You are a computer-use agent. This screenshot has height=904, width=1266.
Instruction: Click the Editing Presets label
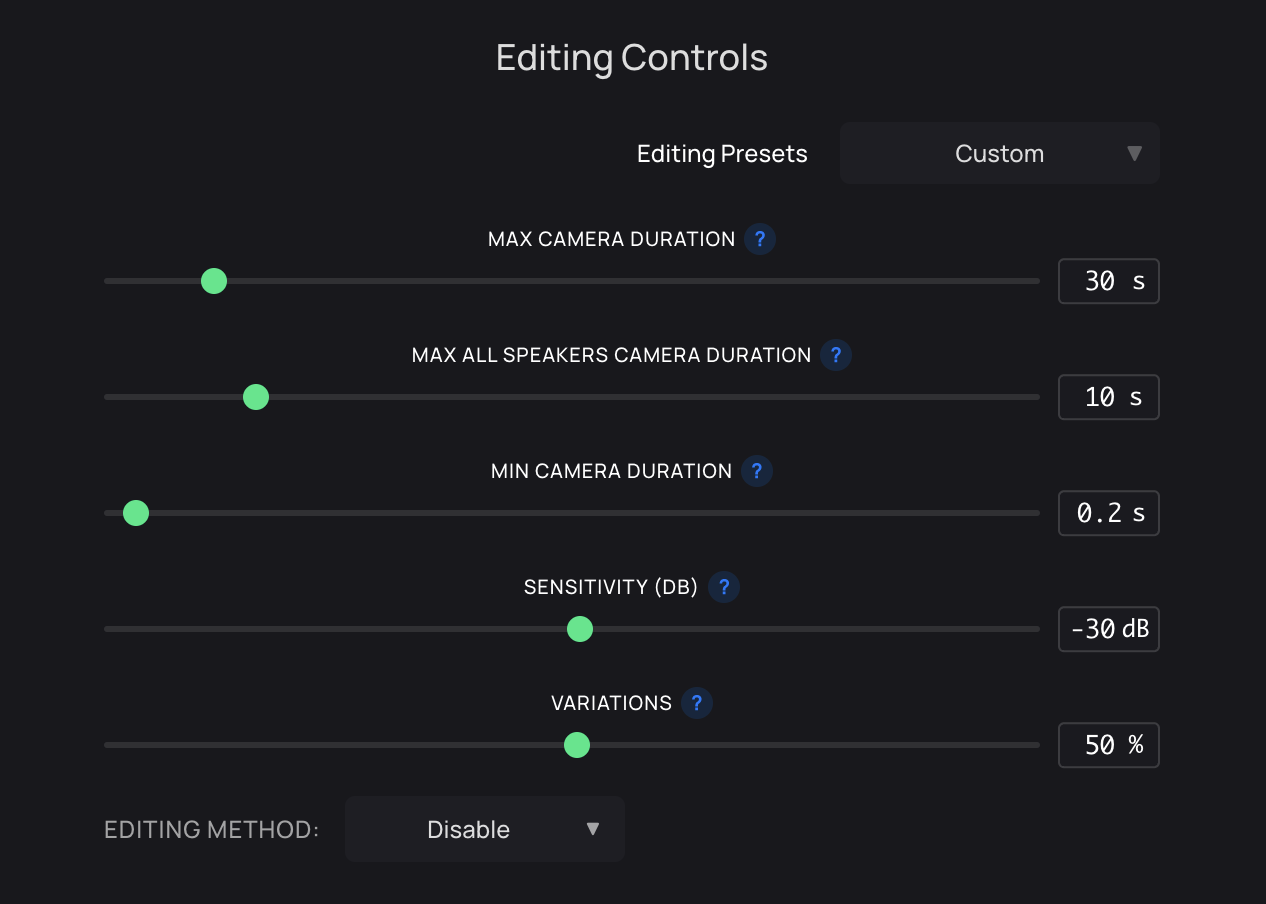click(721, 153)
